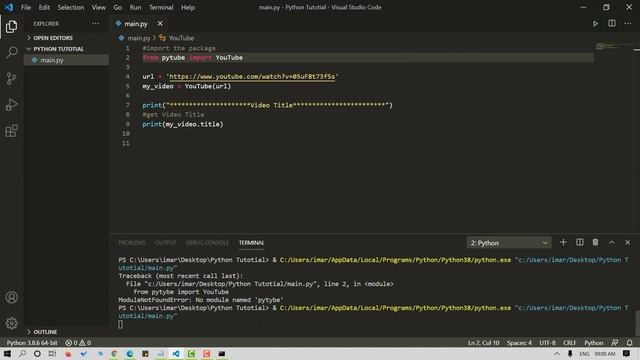Open Chrome from the taskbar
Viewport: 640px width, 360px height.
point(114,354)
